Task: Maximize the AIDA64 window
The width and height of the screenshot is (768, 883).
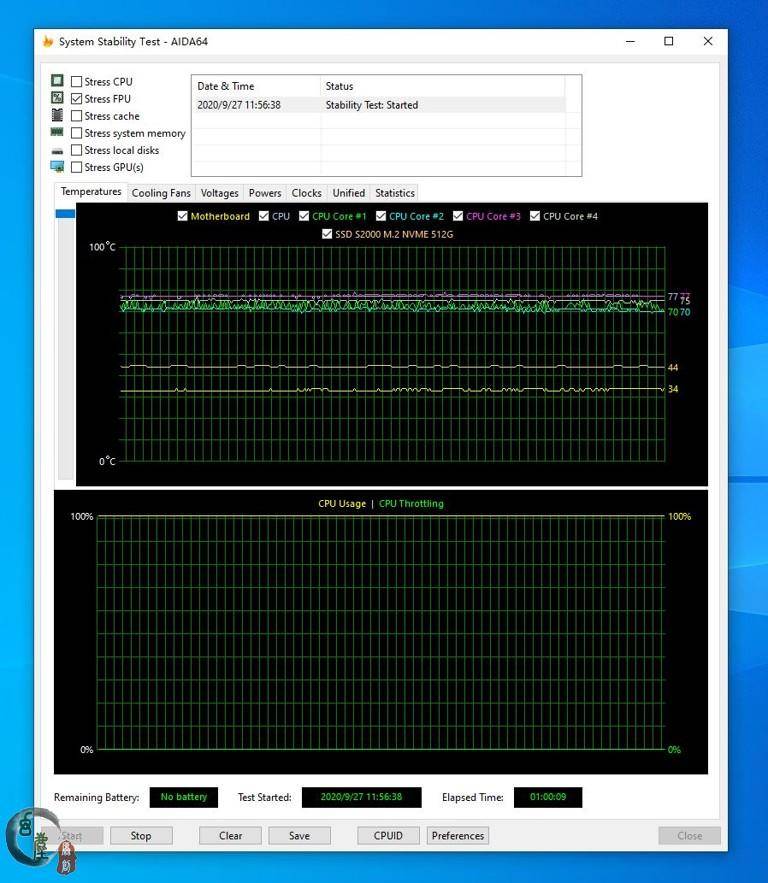Action: click(x=669, y=41)
